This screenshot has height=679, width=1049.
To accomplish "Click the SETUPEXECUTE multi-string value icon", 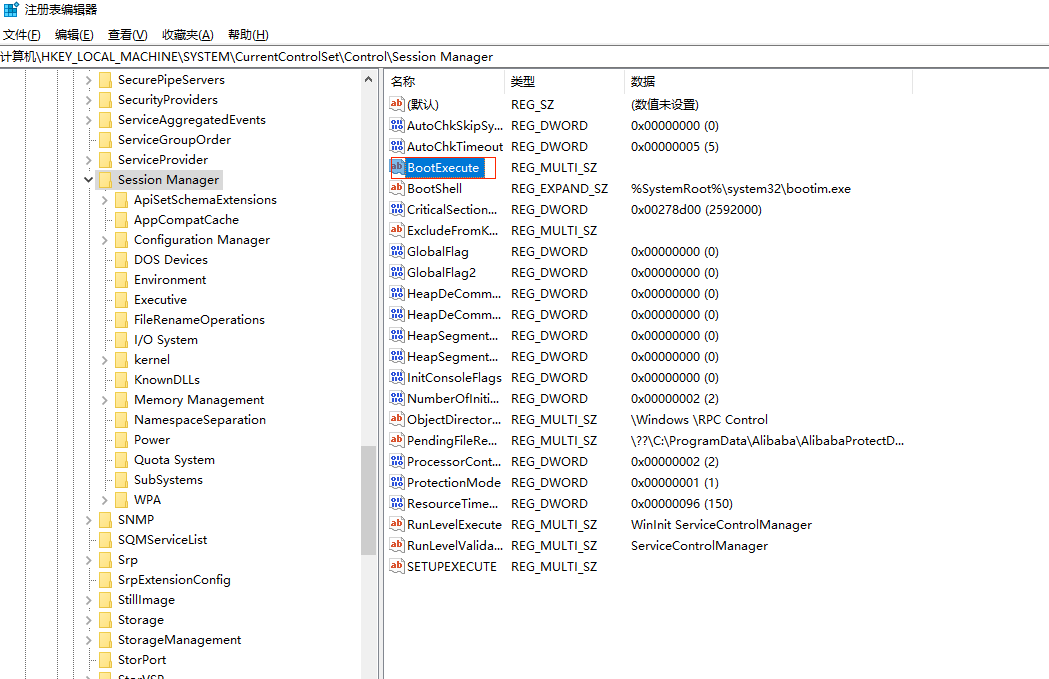I will tap(397, 567).
